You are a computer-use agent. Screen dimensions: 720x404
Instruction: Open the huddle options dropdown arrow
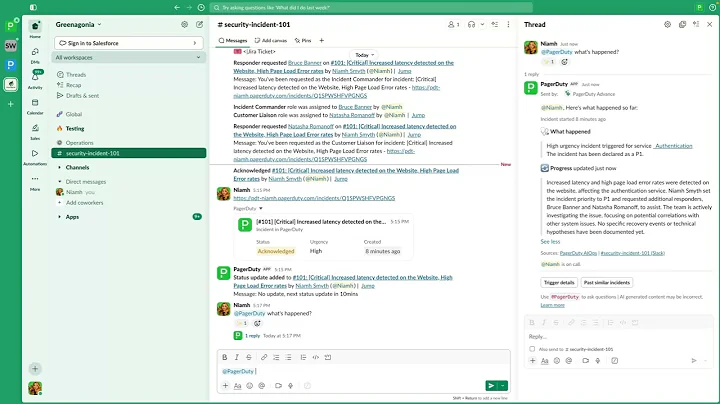click(x=482, y=24)
